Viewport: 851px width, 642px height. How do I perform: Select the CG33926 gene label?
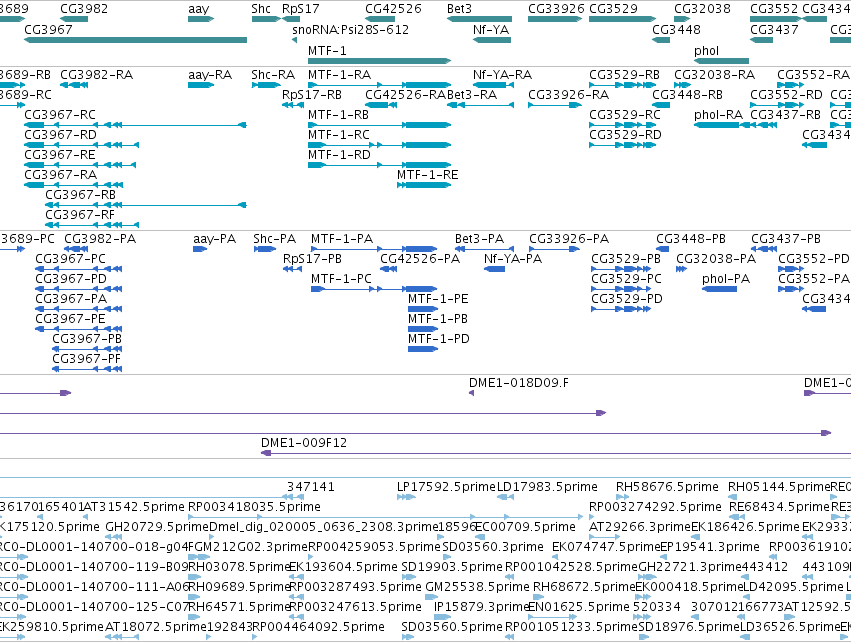click(x=556, y=9)
